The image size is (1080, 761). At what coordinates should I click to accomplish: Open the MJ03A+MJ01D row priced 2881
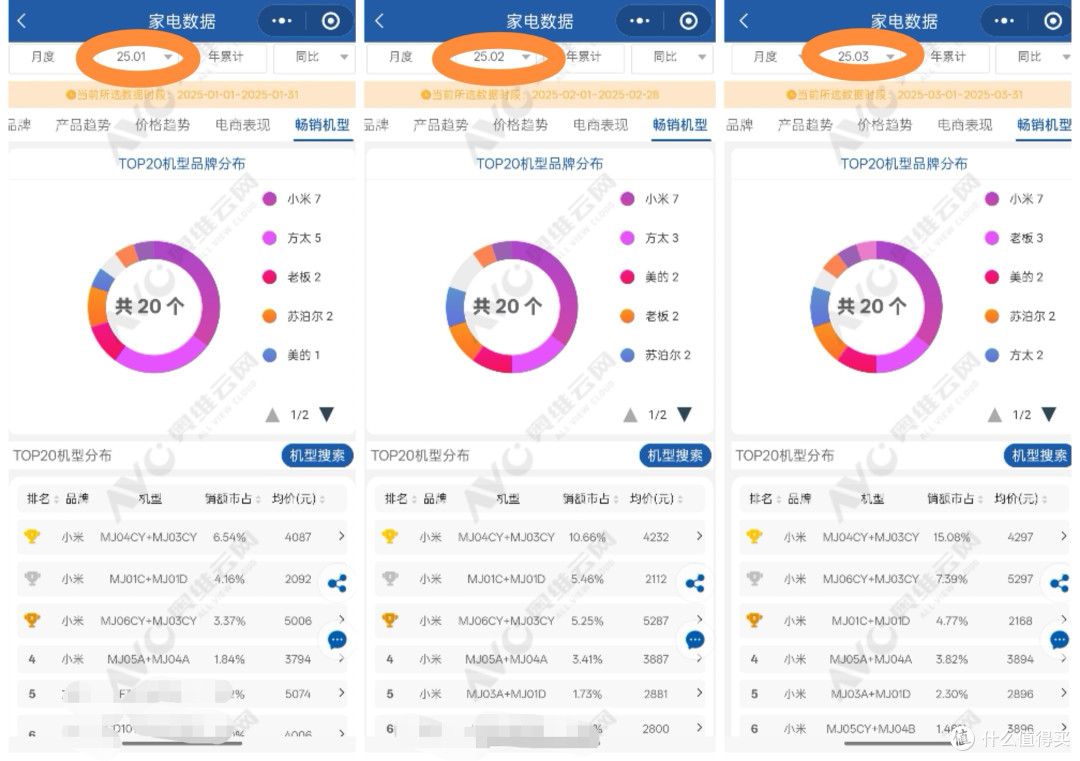tap(541, 694)
